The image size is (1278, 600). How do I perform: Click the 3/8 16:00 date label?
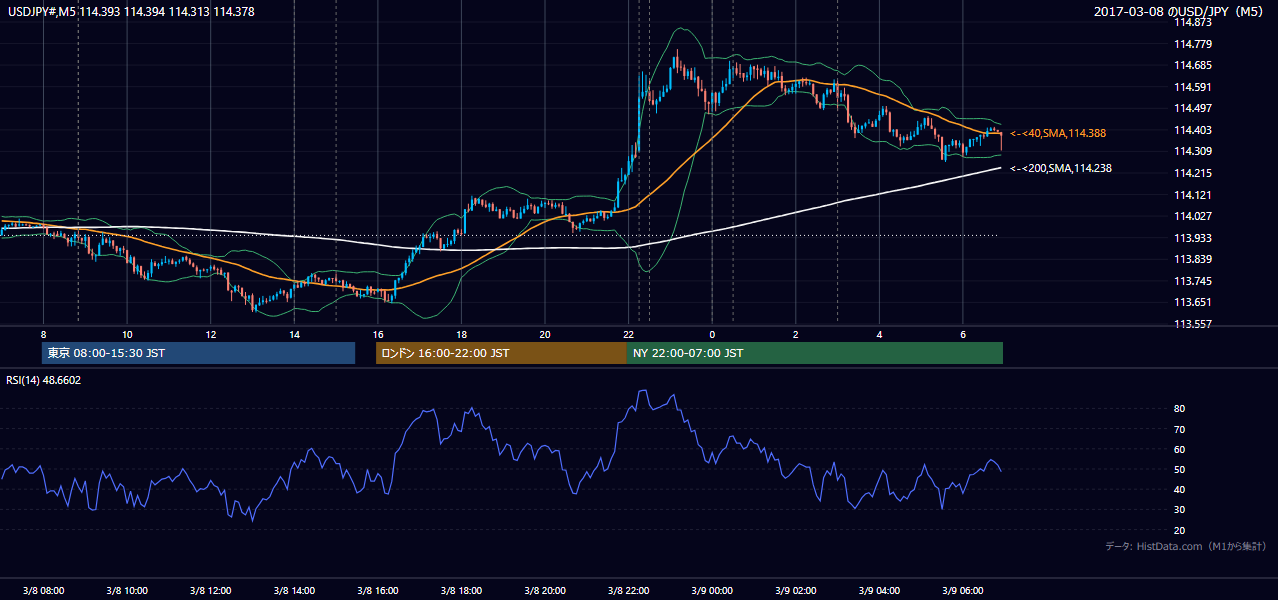[x=377, y=591]
